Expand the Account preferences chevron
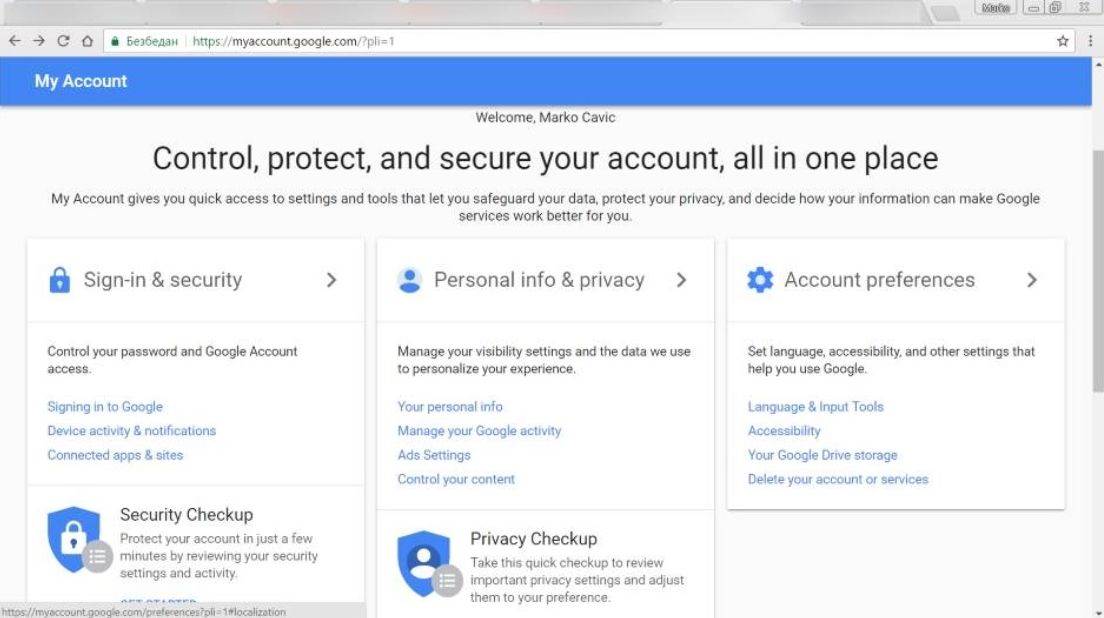Screen dimensions: 1104x618 click(x=1032, y=281)
